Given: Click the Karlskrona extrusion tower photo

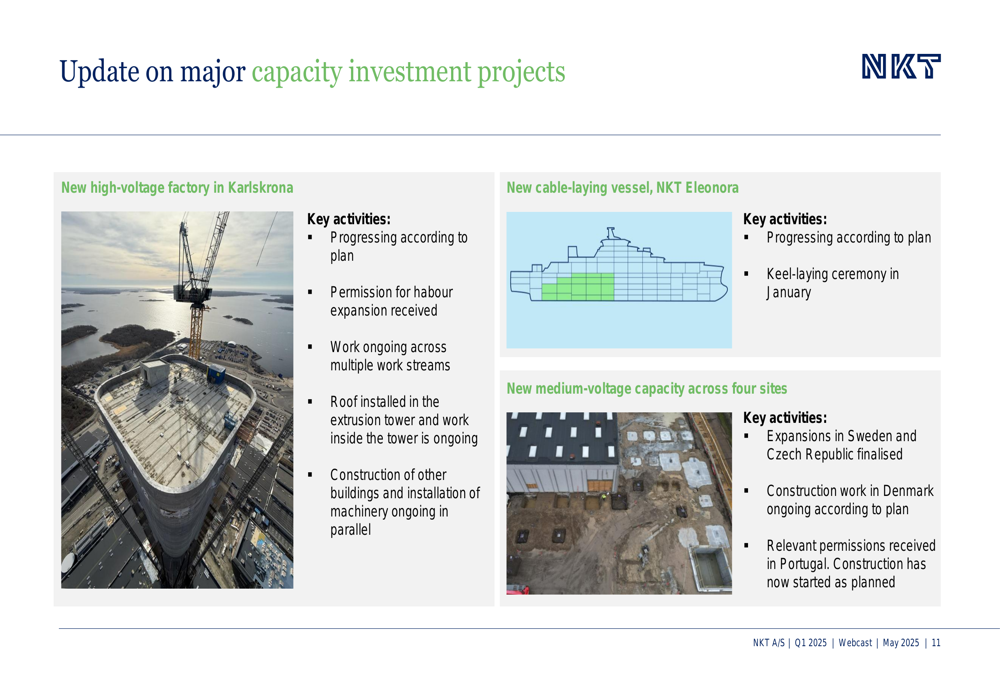Looking at the screenshot, I should coord(177,400).
